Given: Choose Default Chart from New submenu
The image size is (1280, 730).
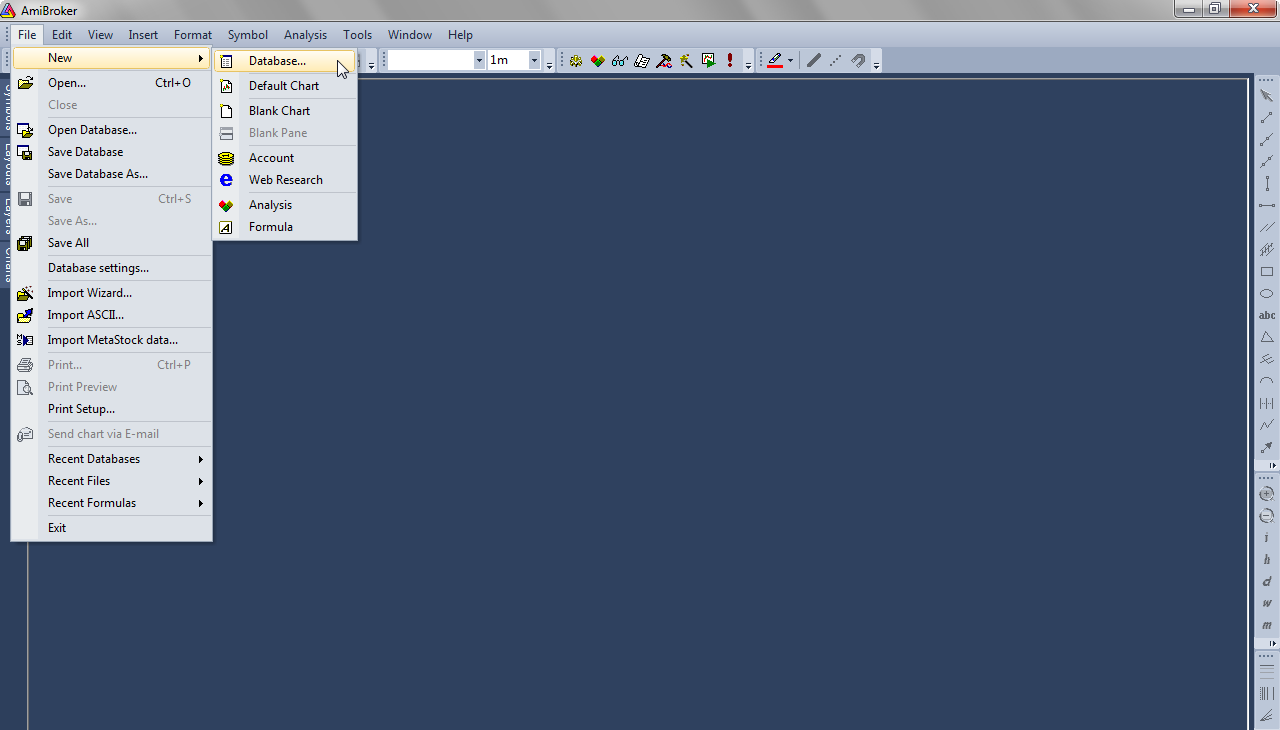Looking at the screenshot, I should click(x=285, y=86).
